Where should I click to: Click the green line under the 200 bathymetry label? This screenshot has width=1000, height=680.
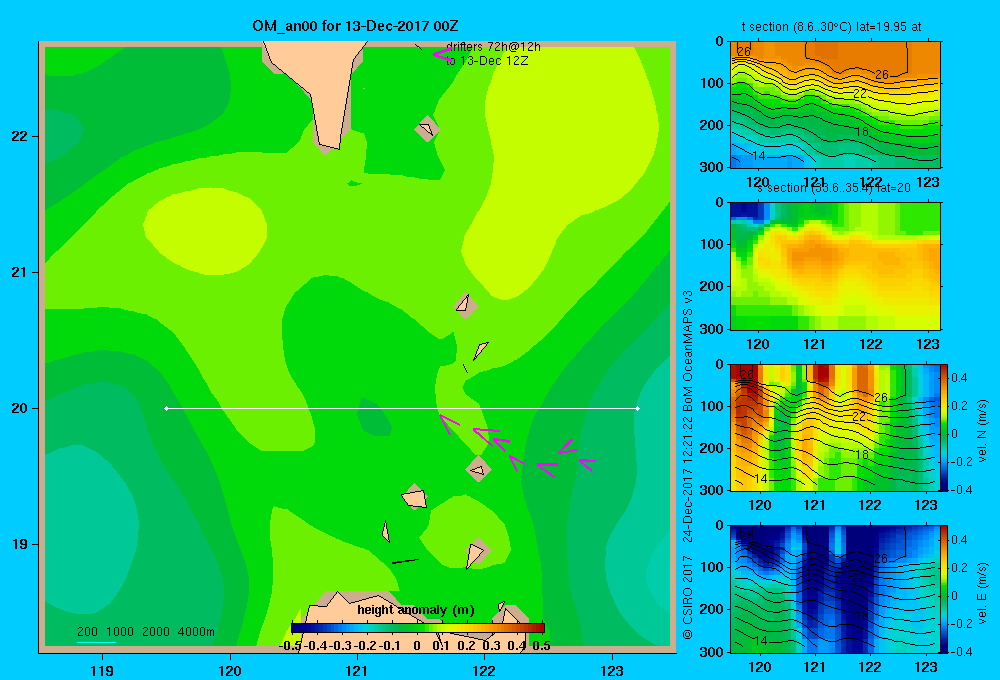96,642
